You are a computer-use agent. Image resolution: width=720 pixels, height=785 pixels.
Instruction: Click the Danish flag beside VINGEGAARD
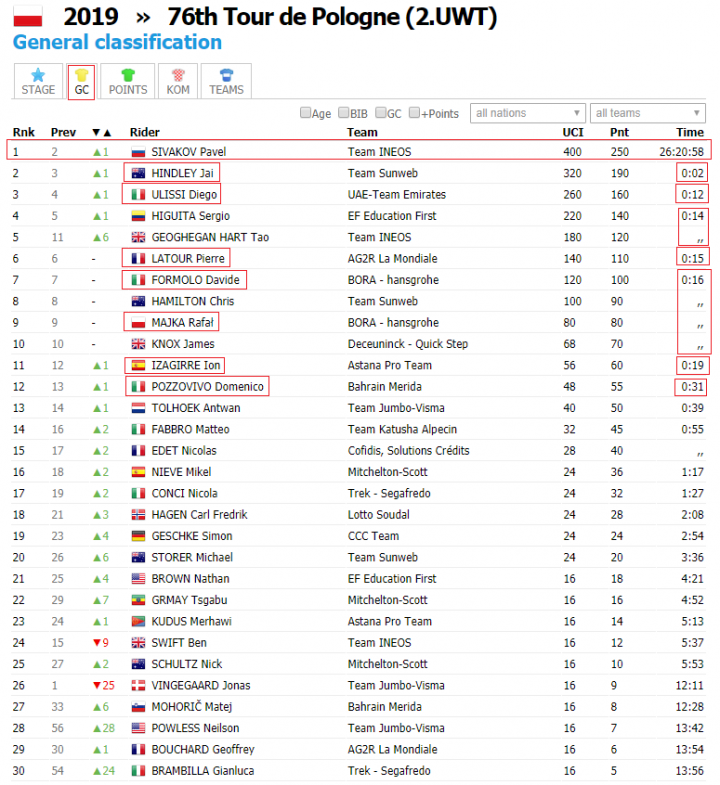[x=138, y=685]
